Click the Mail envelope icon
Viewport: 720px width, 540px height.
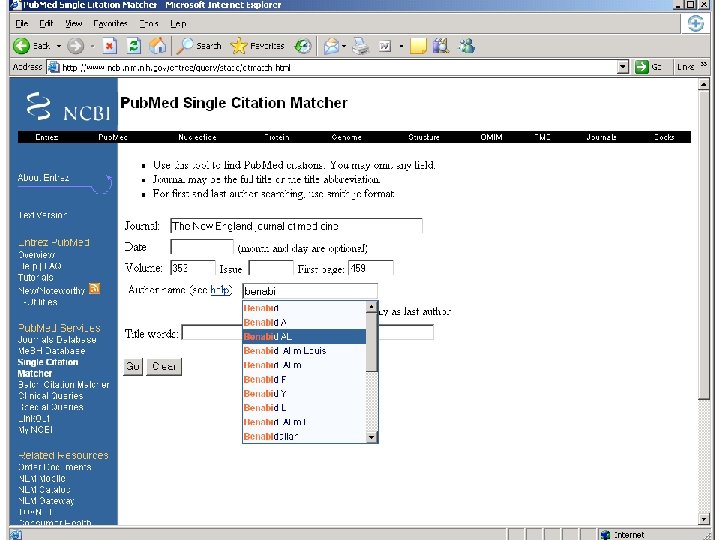click(x=331, y=46)
